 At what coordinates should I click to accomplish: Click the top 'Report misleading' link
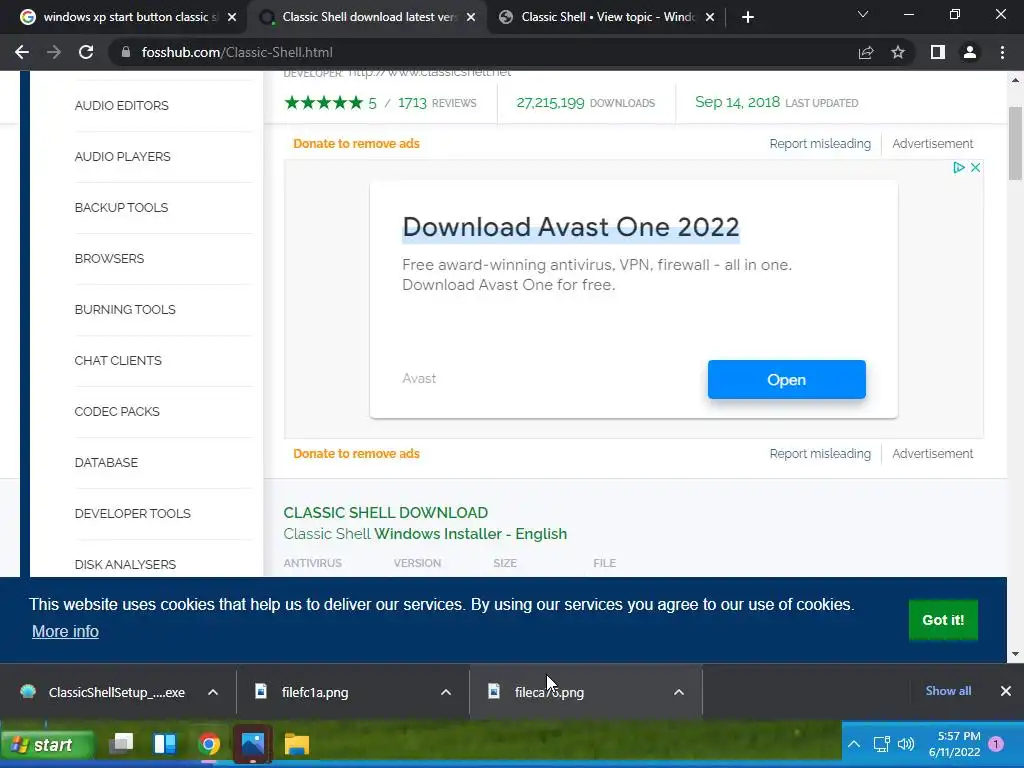pos(820,144)
